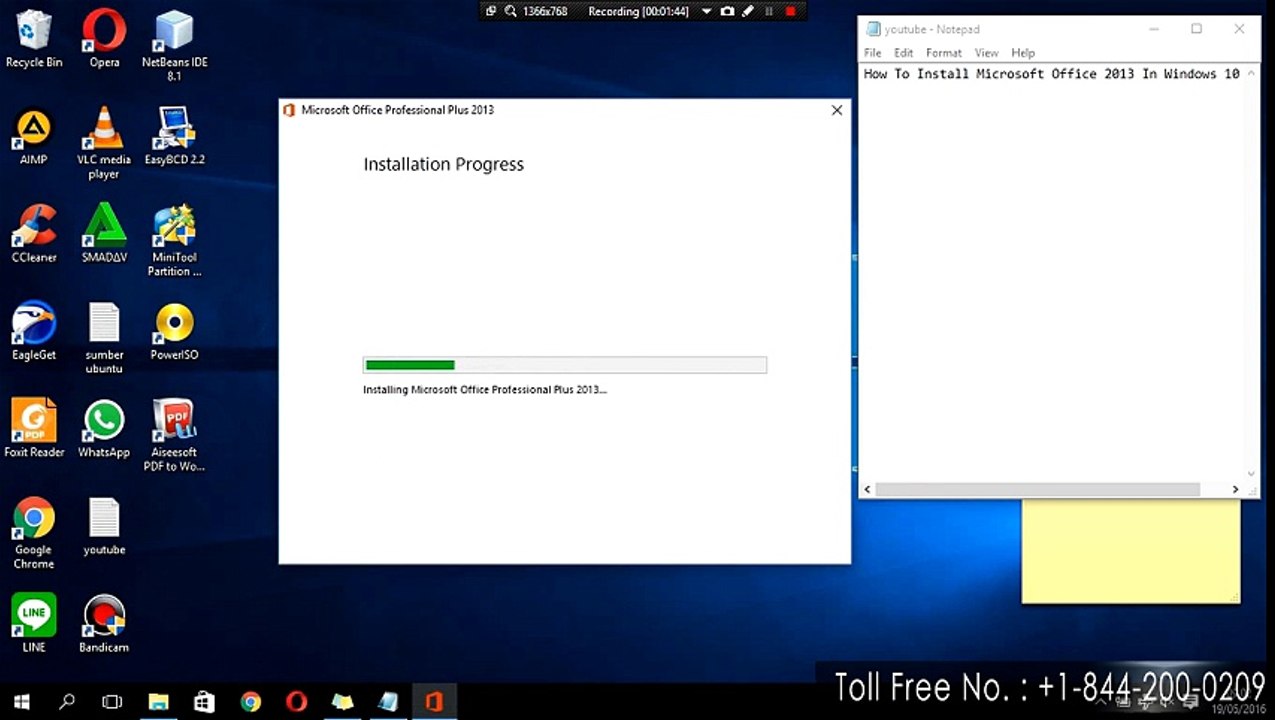Click the taskbar search magnifier
This screenshot has height=720, width=1275.
click(x=67, y=702)
